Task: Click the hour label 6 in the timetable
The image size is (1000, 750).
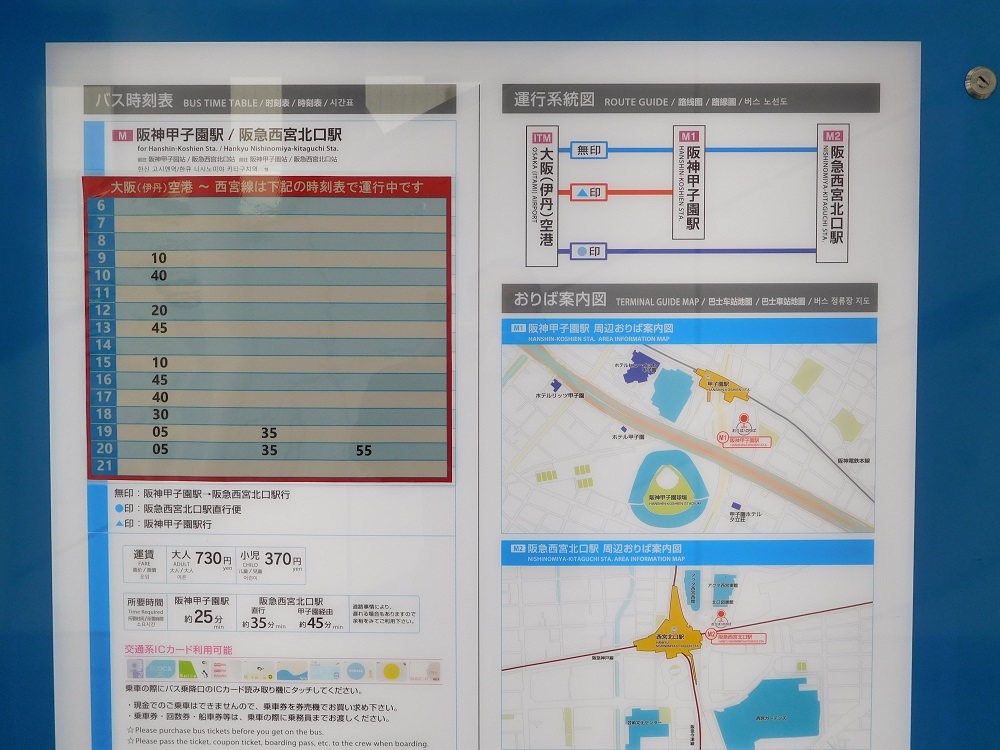Action: (x=101, y=205)
